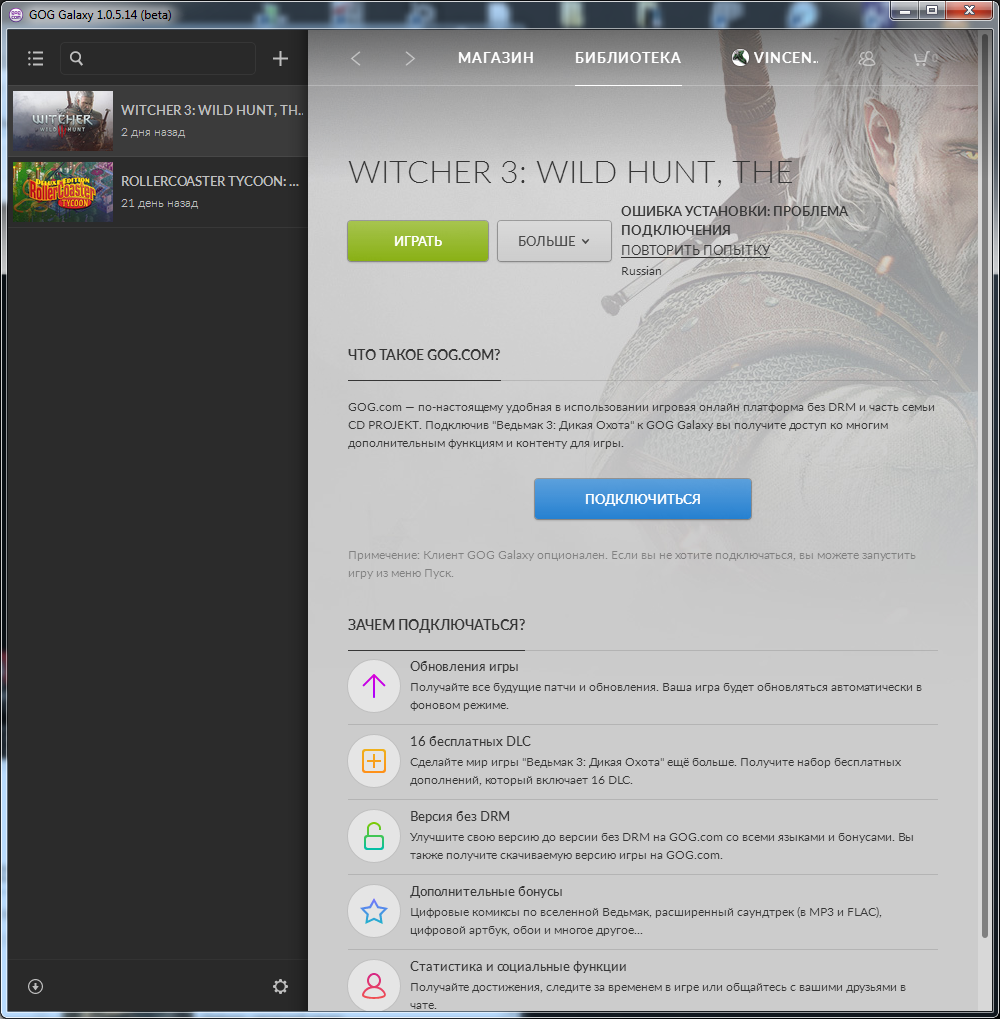Click the WITCHER 3: WILD HUNT, THE page title
Image resolution: width=1000 pixels, height=1019 pixels.
571,172
